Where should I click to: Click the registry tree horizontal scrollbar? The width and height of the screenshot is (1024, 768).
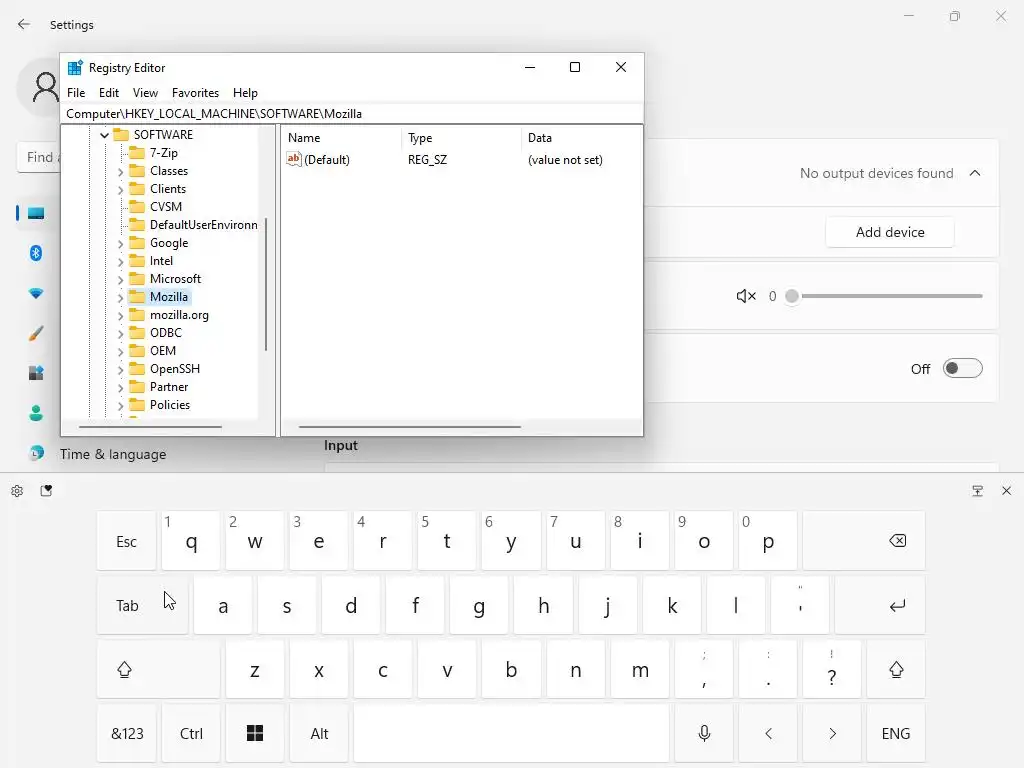(150, 427)
